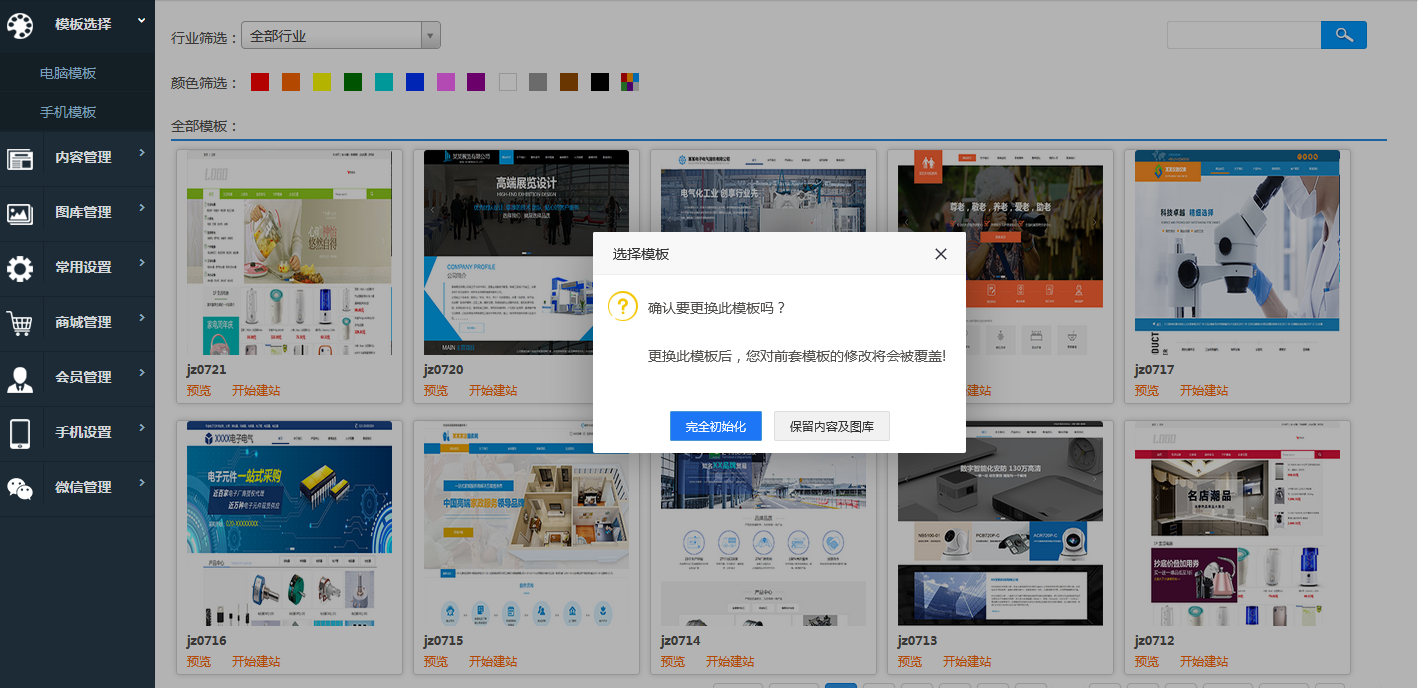
Task: Click the 图库管理 picture icon
Action: point(20,213)
